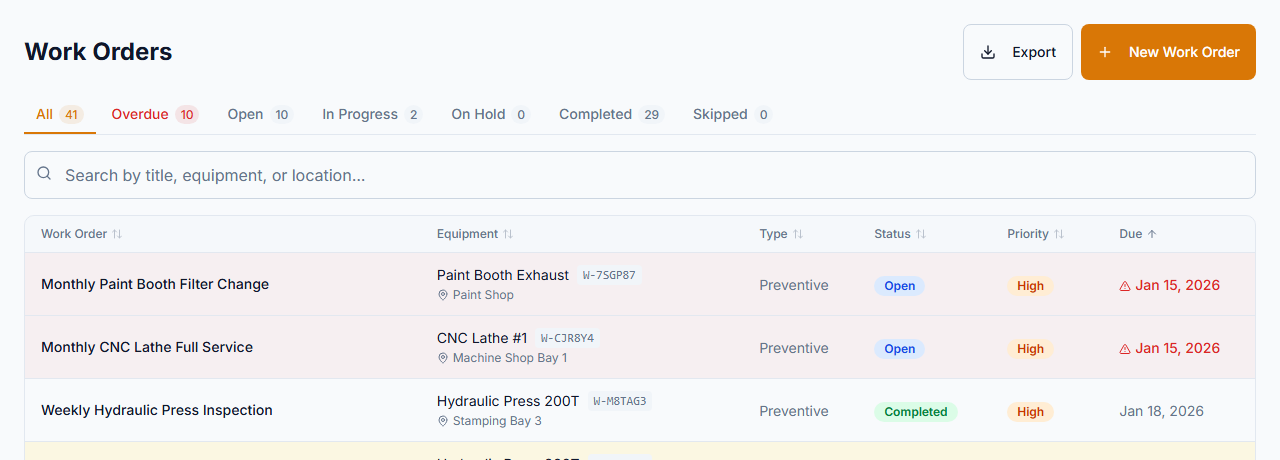The height and width of the screenshot is (460, 1280).
Task: Click the Paint Shop location pin icon
Action: [443, 295]
